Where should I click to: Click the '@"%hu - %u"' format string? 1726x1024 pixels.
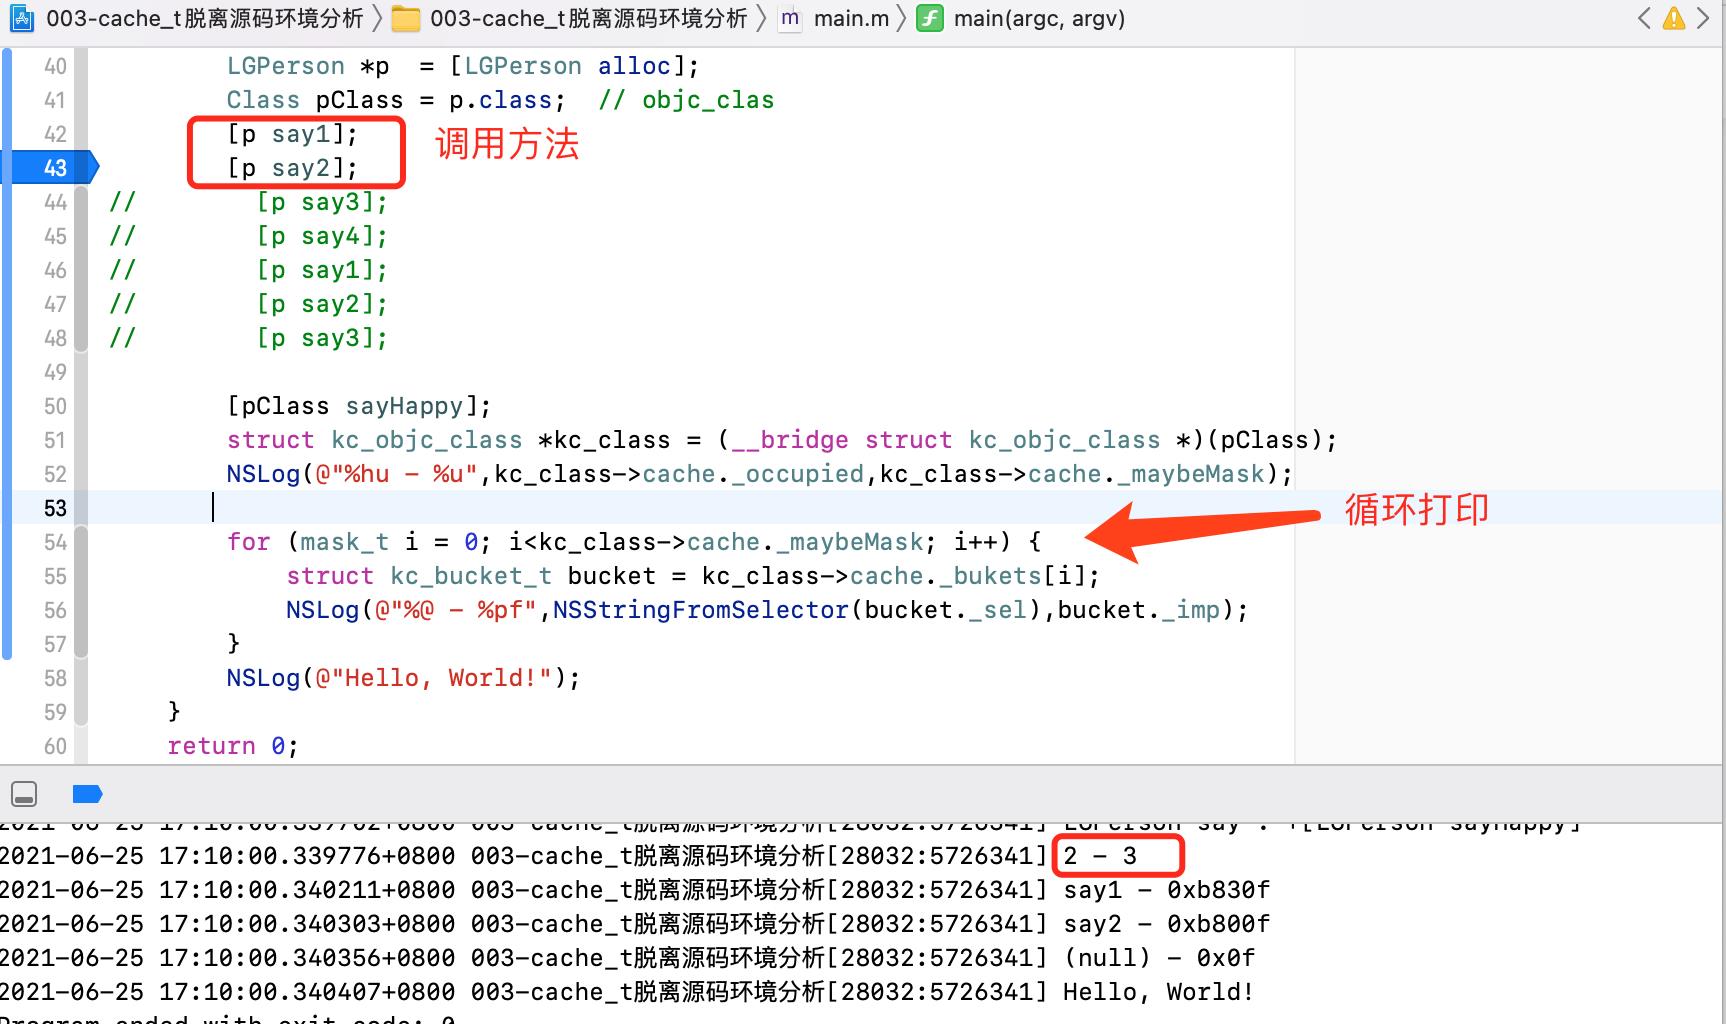point(397,474)
